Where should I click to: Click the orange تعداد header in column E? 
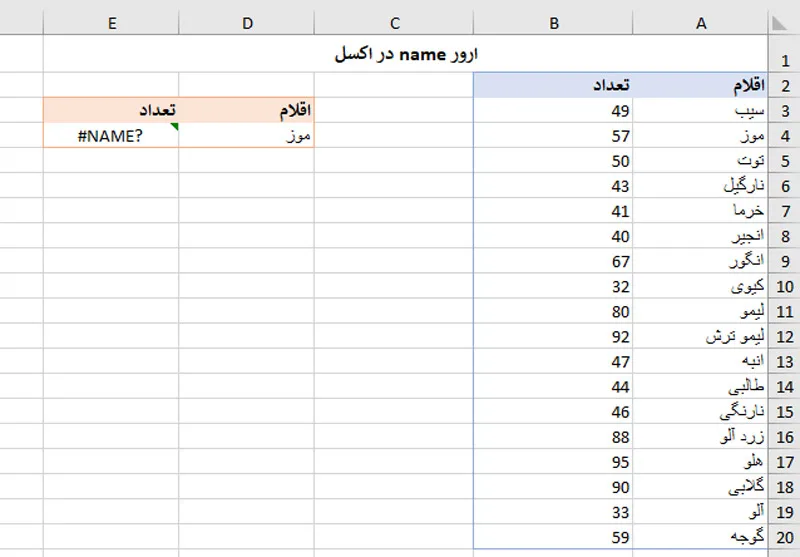[x=111, y=110]
